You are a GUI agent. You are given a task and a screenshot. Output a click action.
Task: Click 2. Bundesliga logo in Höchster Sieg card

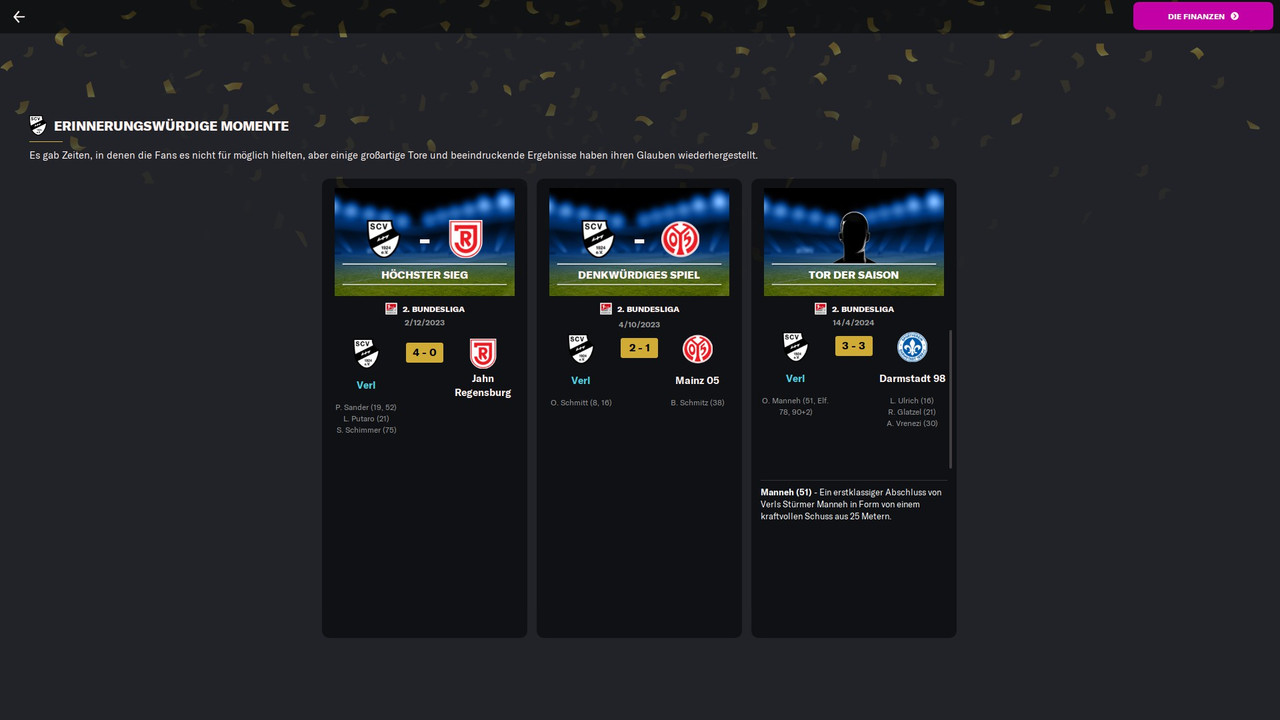pyautogui.click(x=391, y=309)
